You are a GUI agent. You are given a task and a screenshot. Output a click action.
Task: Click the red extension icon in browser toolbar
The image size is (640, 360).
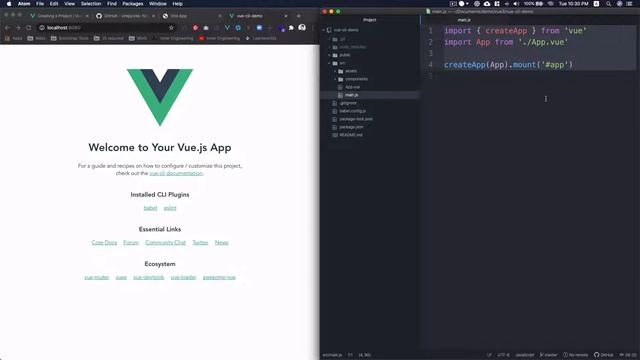point(196,28)
